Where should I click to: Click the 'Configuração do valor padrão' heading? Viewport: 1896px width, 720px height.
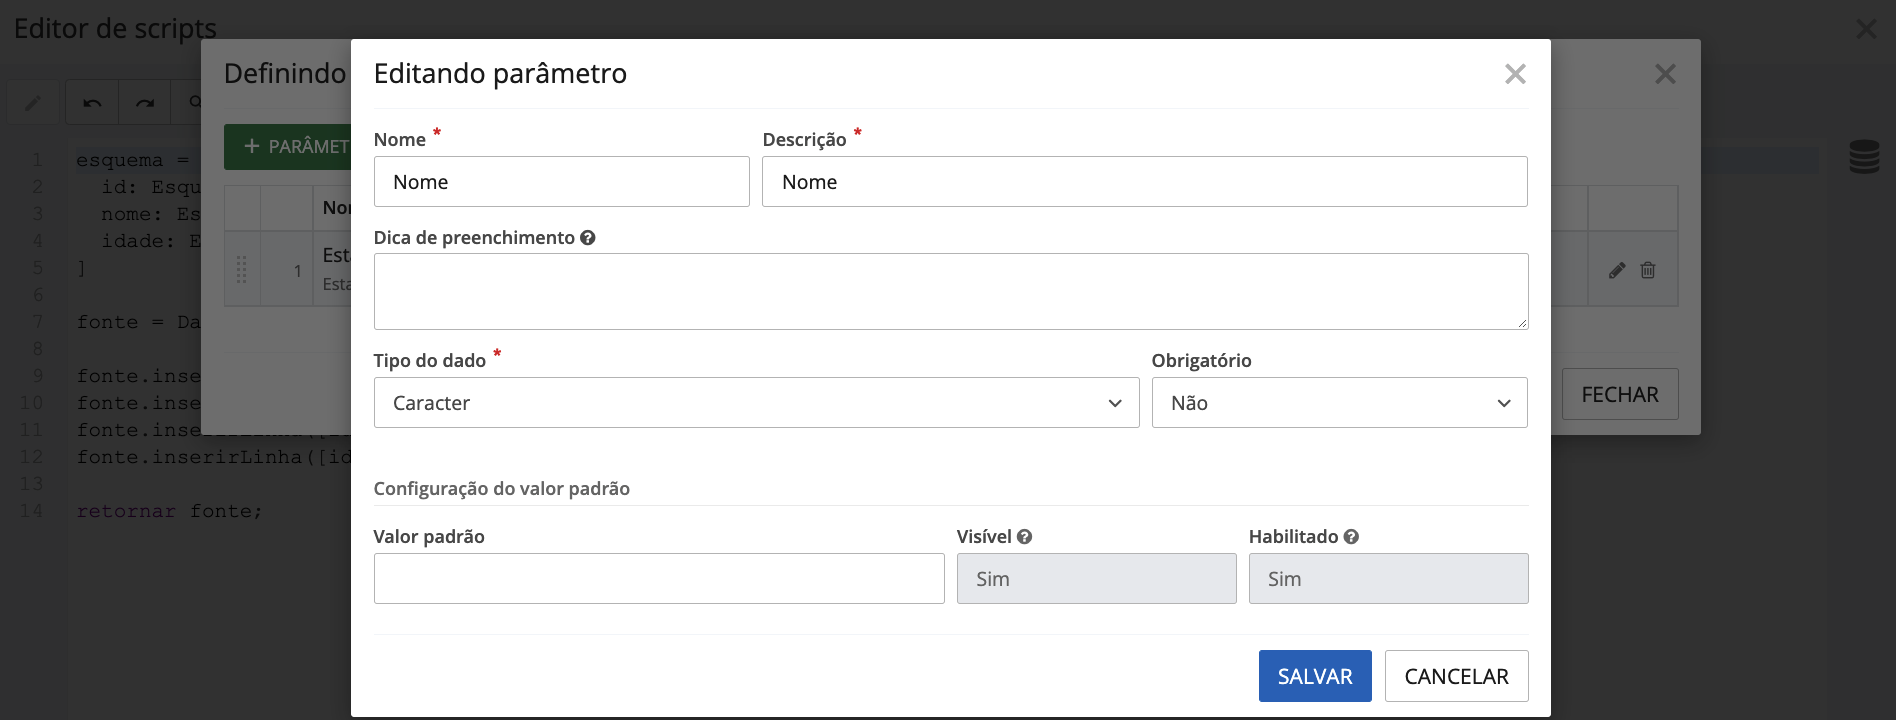(x=502, y=489)
